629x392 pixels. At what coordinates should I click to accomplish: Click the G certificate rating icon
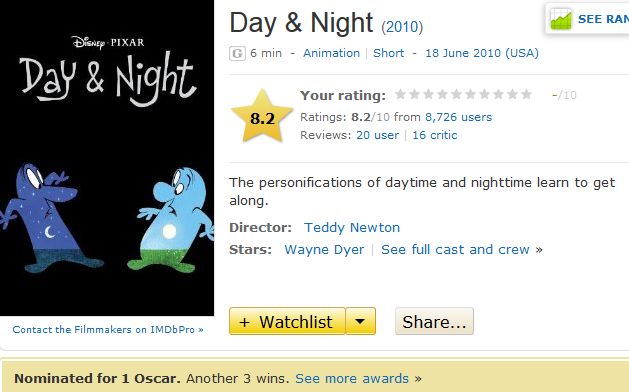237,53
